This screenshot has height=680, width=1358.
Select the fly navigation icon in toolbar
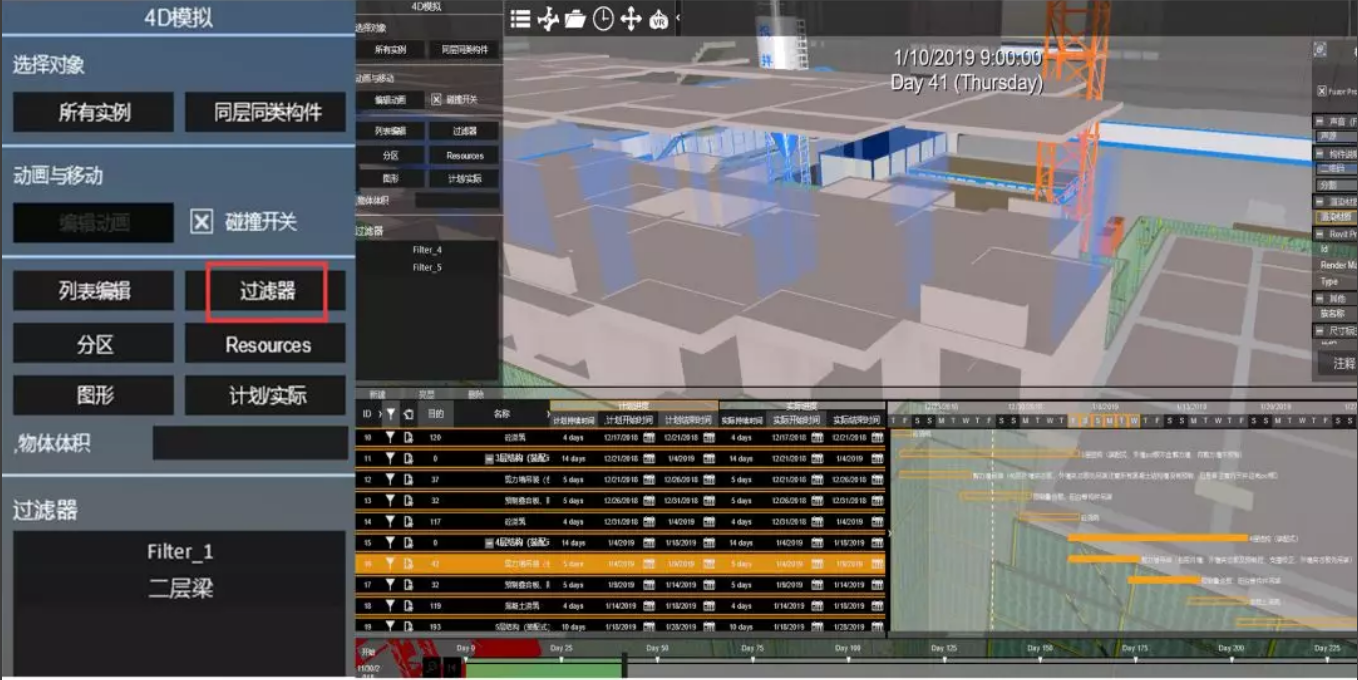pyautogui.click(x=548, y=19)
